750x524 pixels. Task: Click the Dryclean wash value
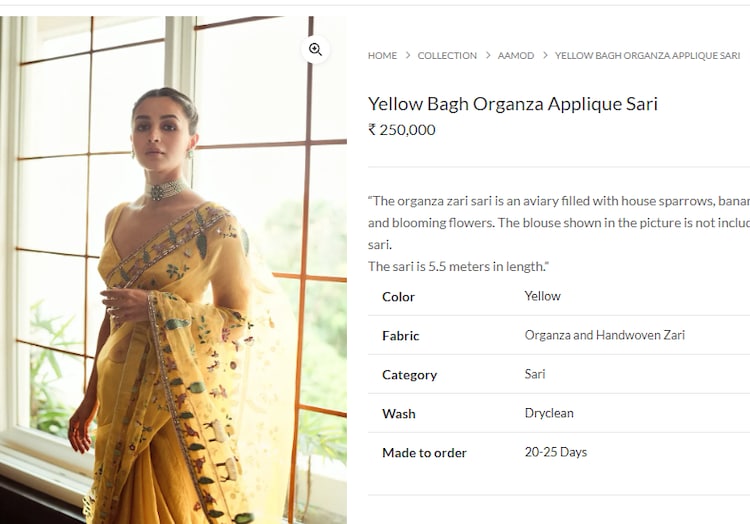click(x=549, y=413)
